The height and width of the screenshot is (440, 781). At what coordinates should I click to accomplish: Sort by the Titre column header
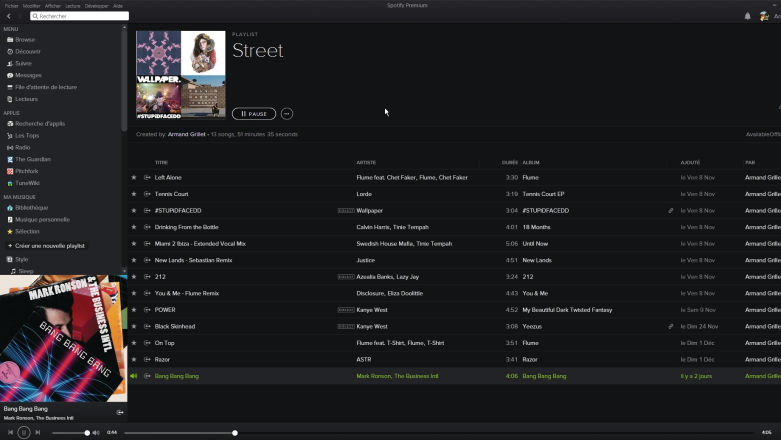pyautogui.click(x=161, y=162)
